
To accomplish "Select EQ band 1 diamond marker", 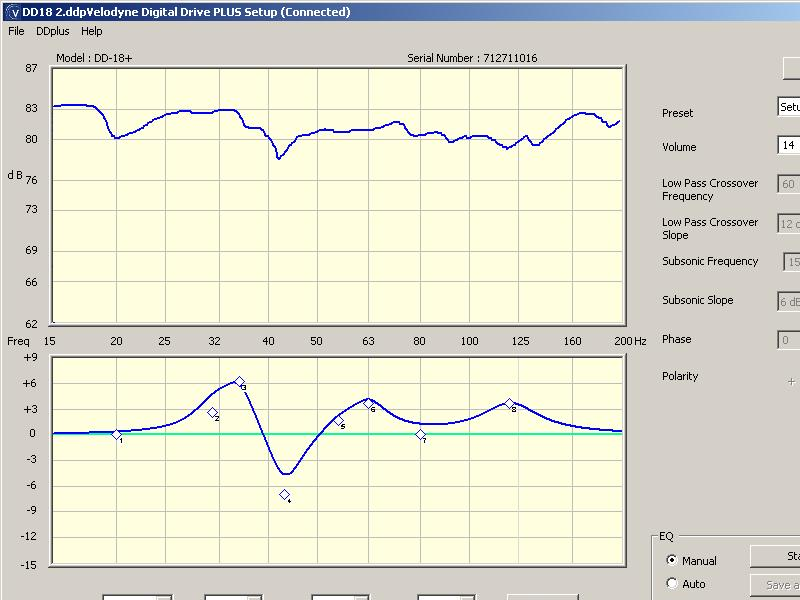I will [x=116, y=434].
